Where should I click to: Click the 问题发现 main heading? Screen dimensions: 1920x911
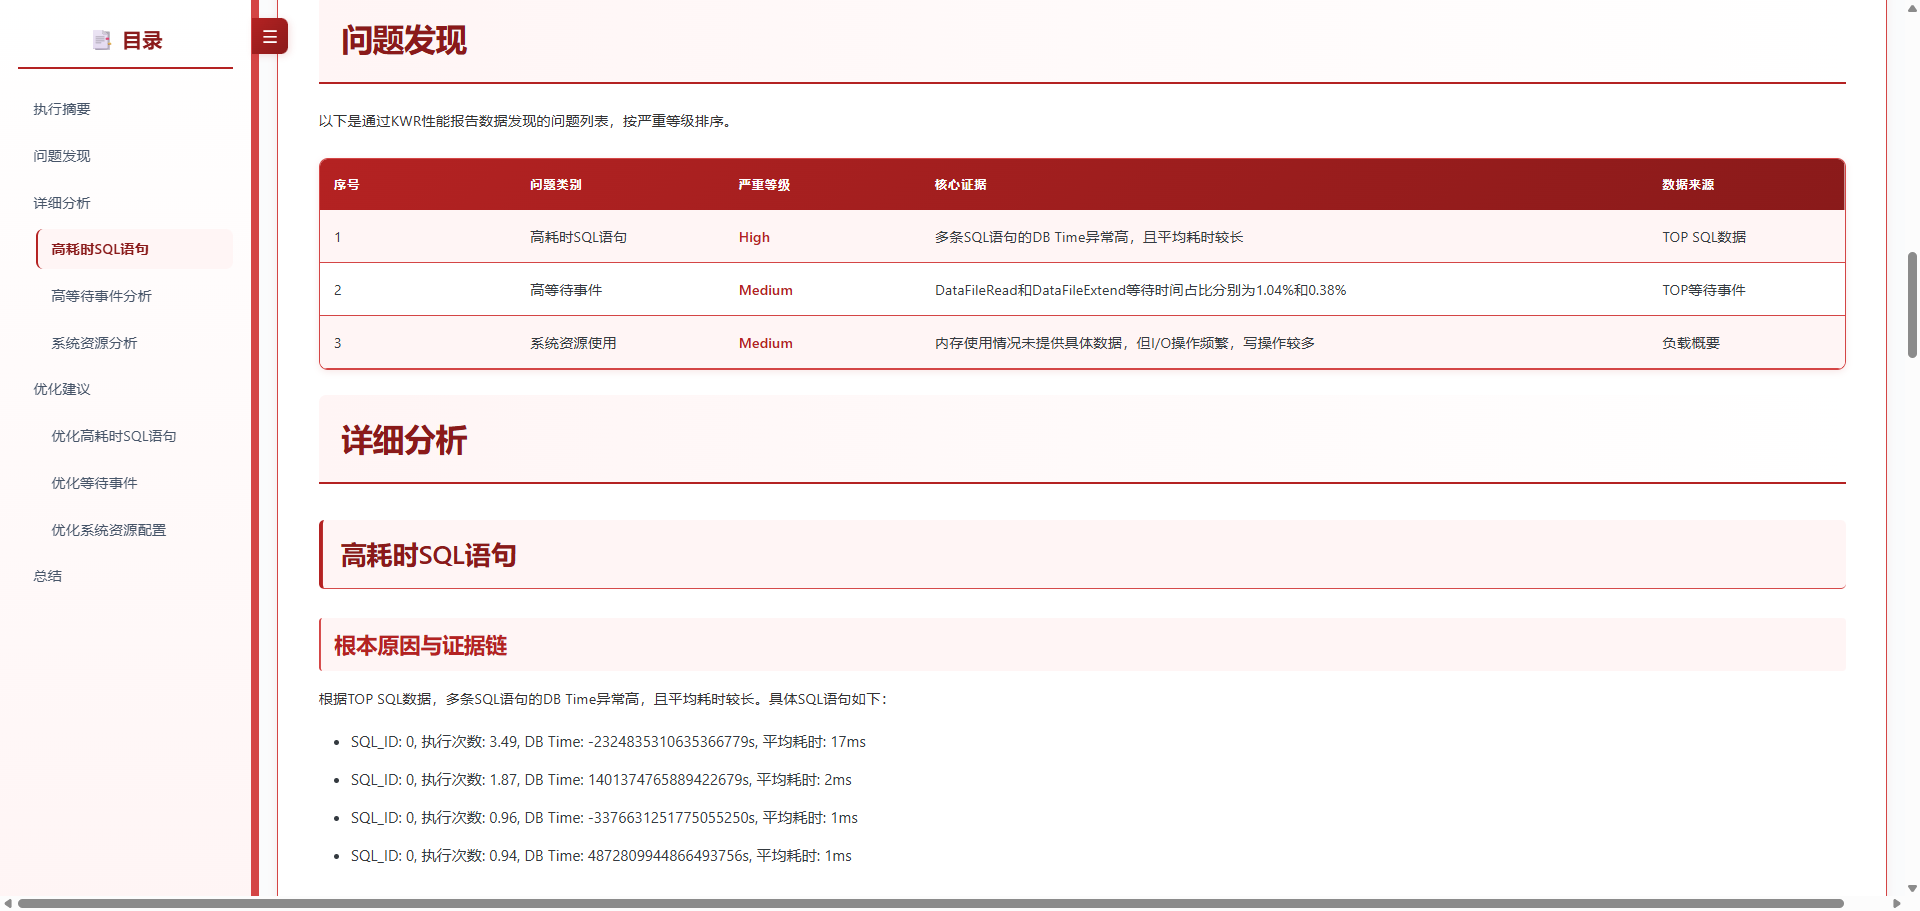point(404,40)
